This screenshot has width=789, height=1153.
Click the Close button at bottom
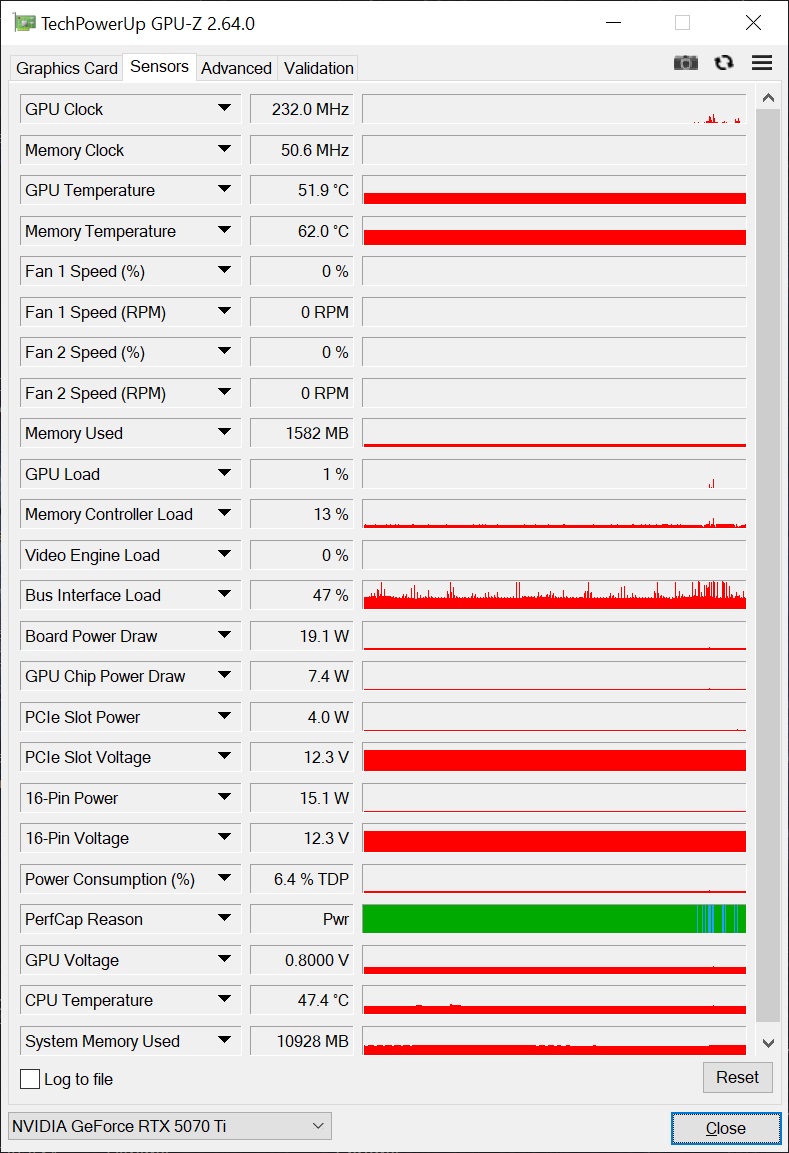coord(726,1128)
